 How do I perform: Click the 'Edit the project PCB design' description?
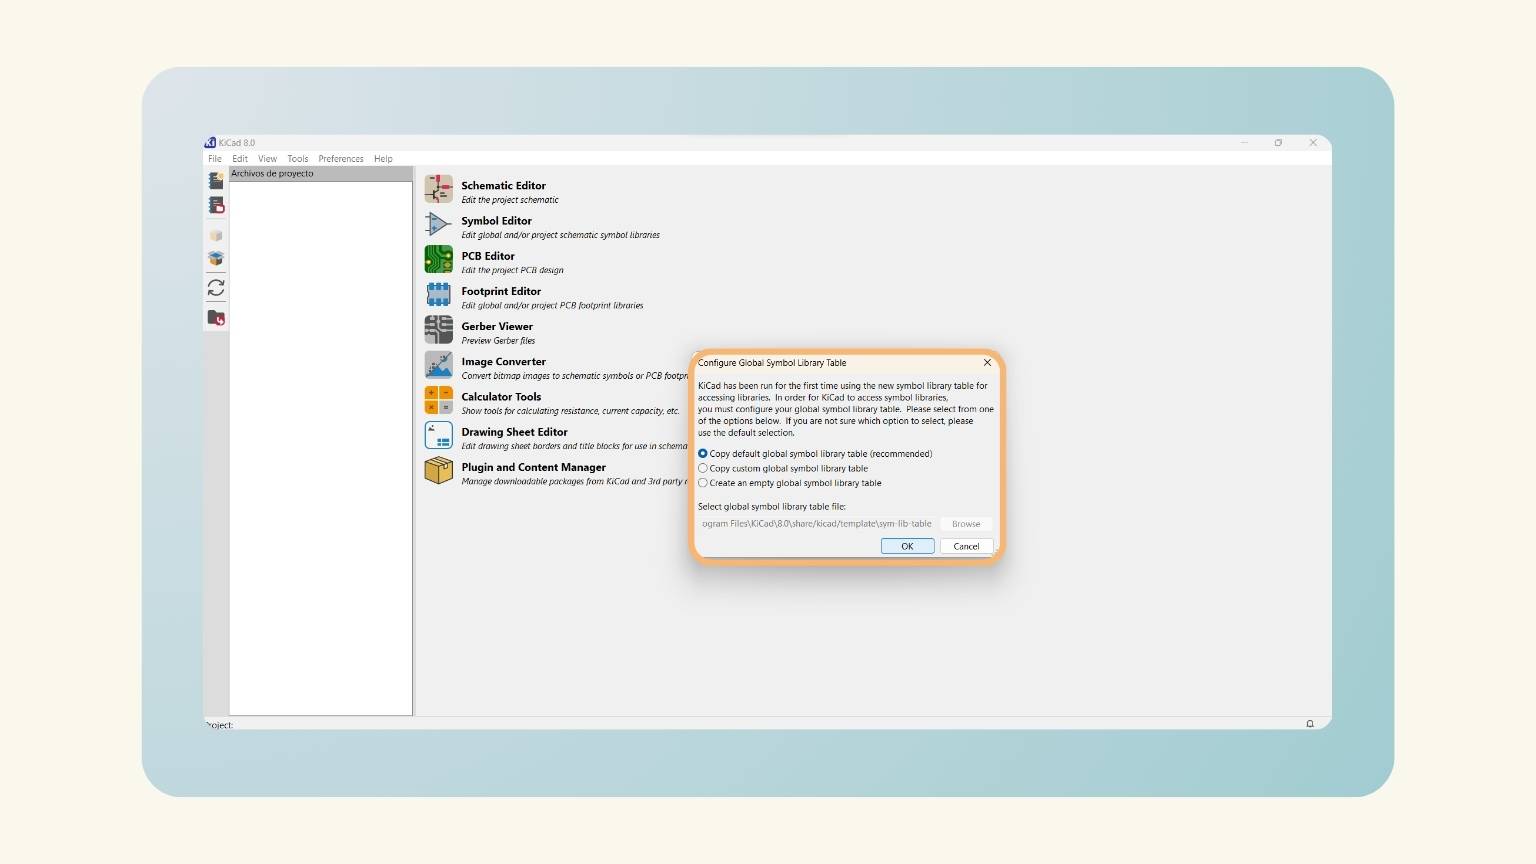(512, 270)
